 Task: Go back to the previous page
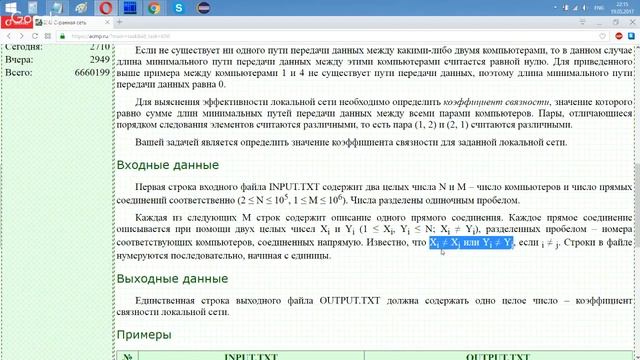click(9, 36)
